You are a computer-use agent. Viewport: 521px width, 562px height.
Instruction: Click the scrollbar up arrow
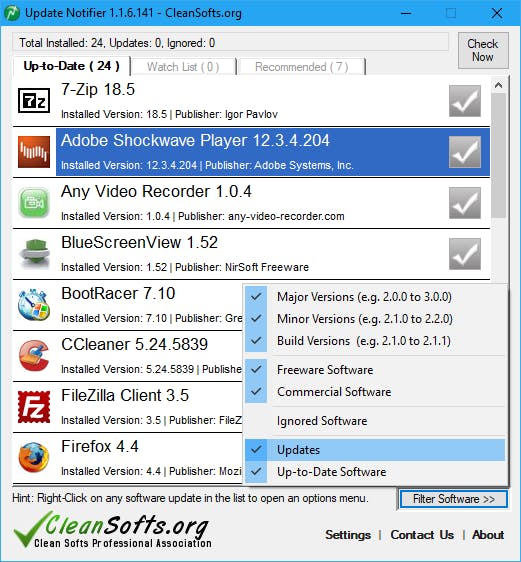pos(498,85)
